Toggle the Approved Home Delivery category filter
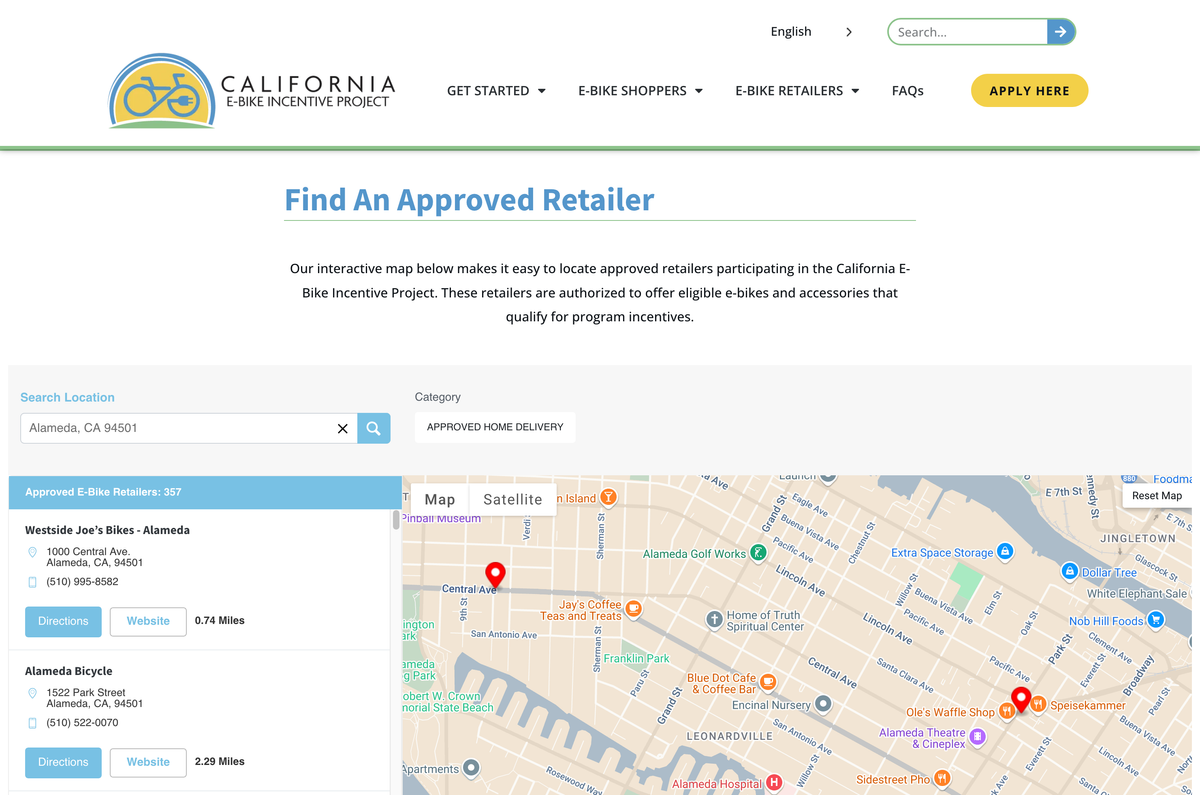This screenshot has height=795, width=1200. click(495, 427)
